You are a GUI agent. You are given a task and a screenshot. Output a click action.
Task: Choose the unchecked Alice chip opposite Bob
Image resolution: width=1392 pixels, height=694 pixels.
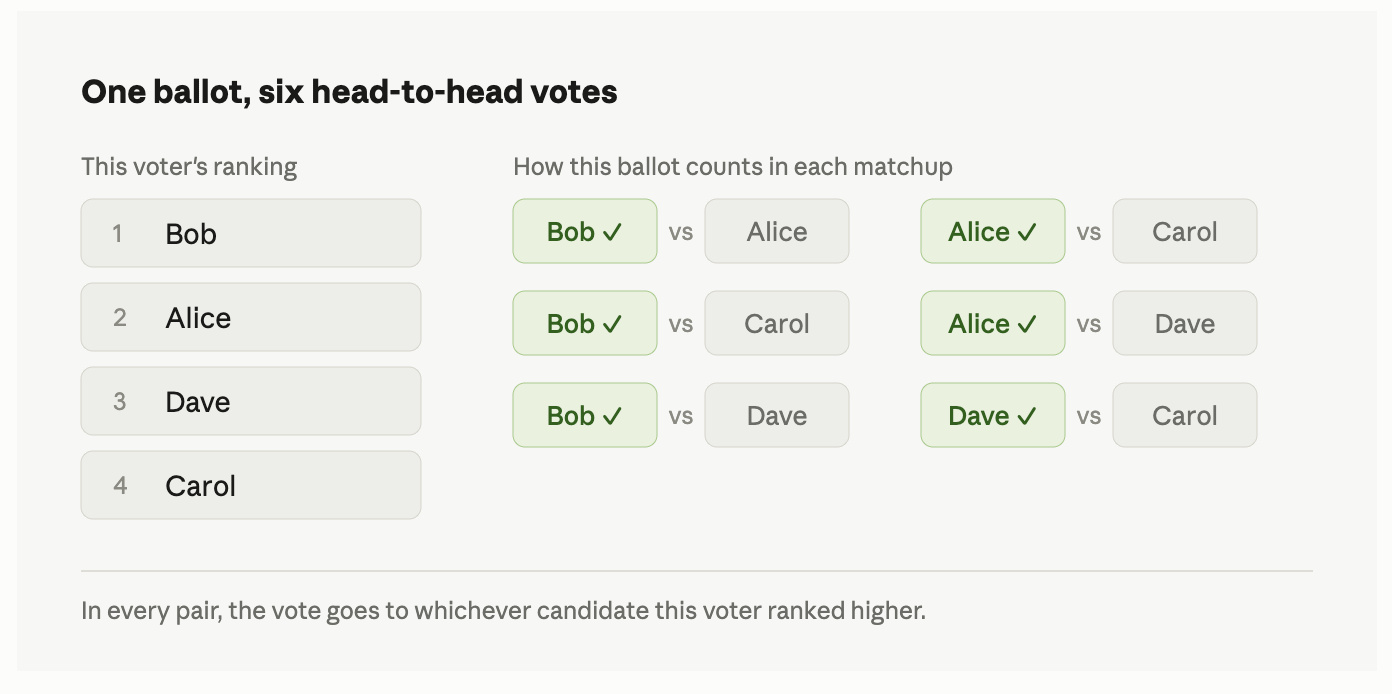(777, 231)
